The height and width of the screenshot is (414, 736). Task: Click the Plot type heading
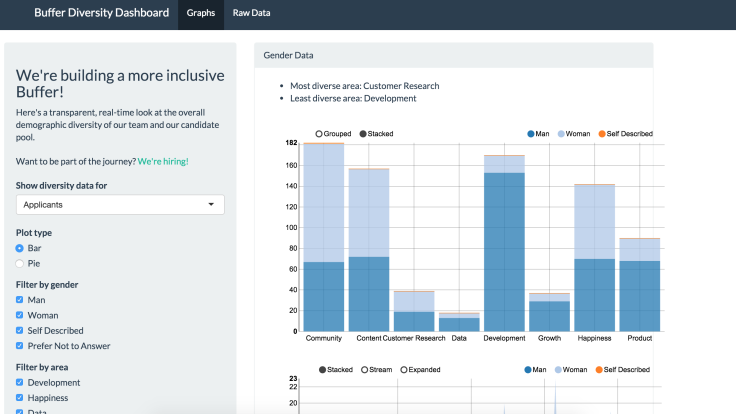34,233
